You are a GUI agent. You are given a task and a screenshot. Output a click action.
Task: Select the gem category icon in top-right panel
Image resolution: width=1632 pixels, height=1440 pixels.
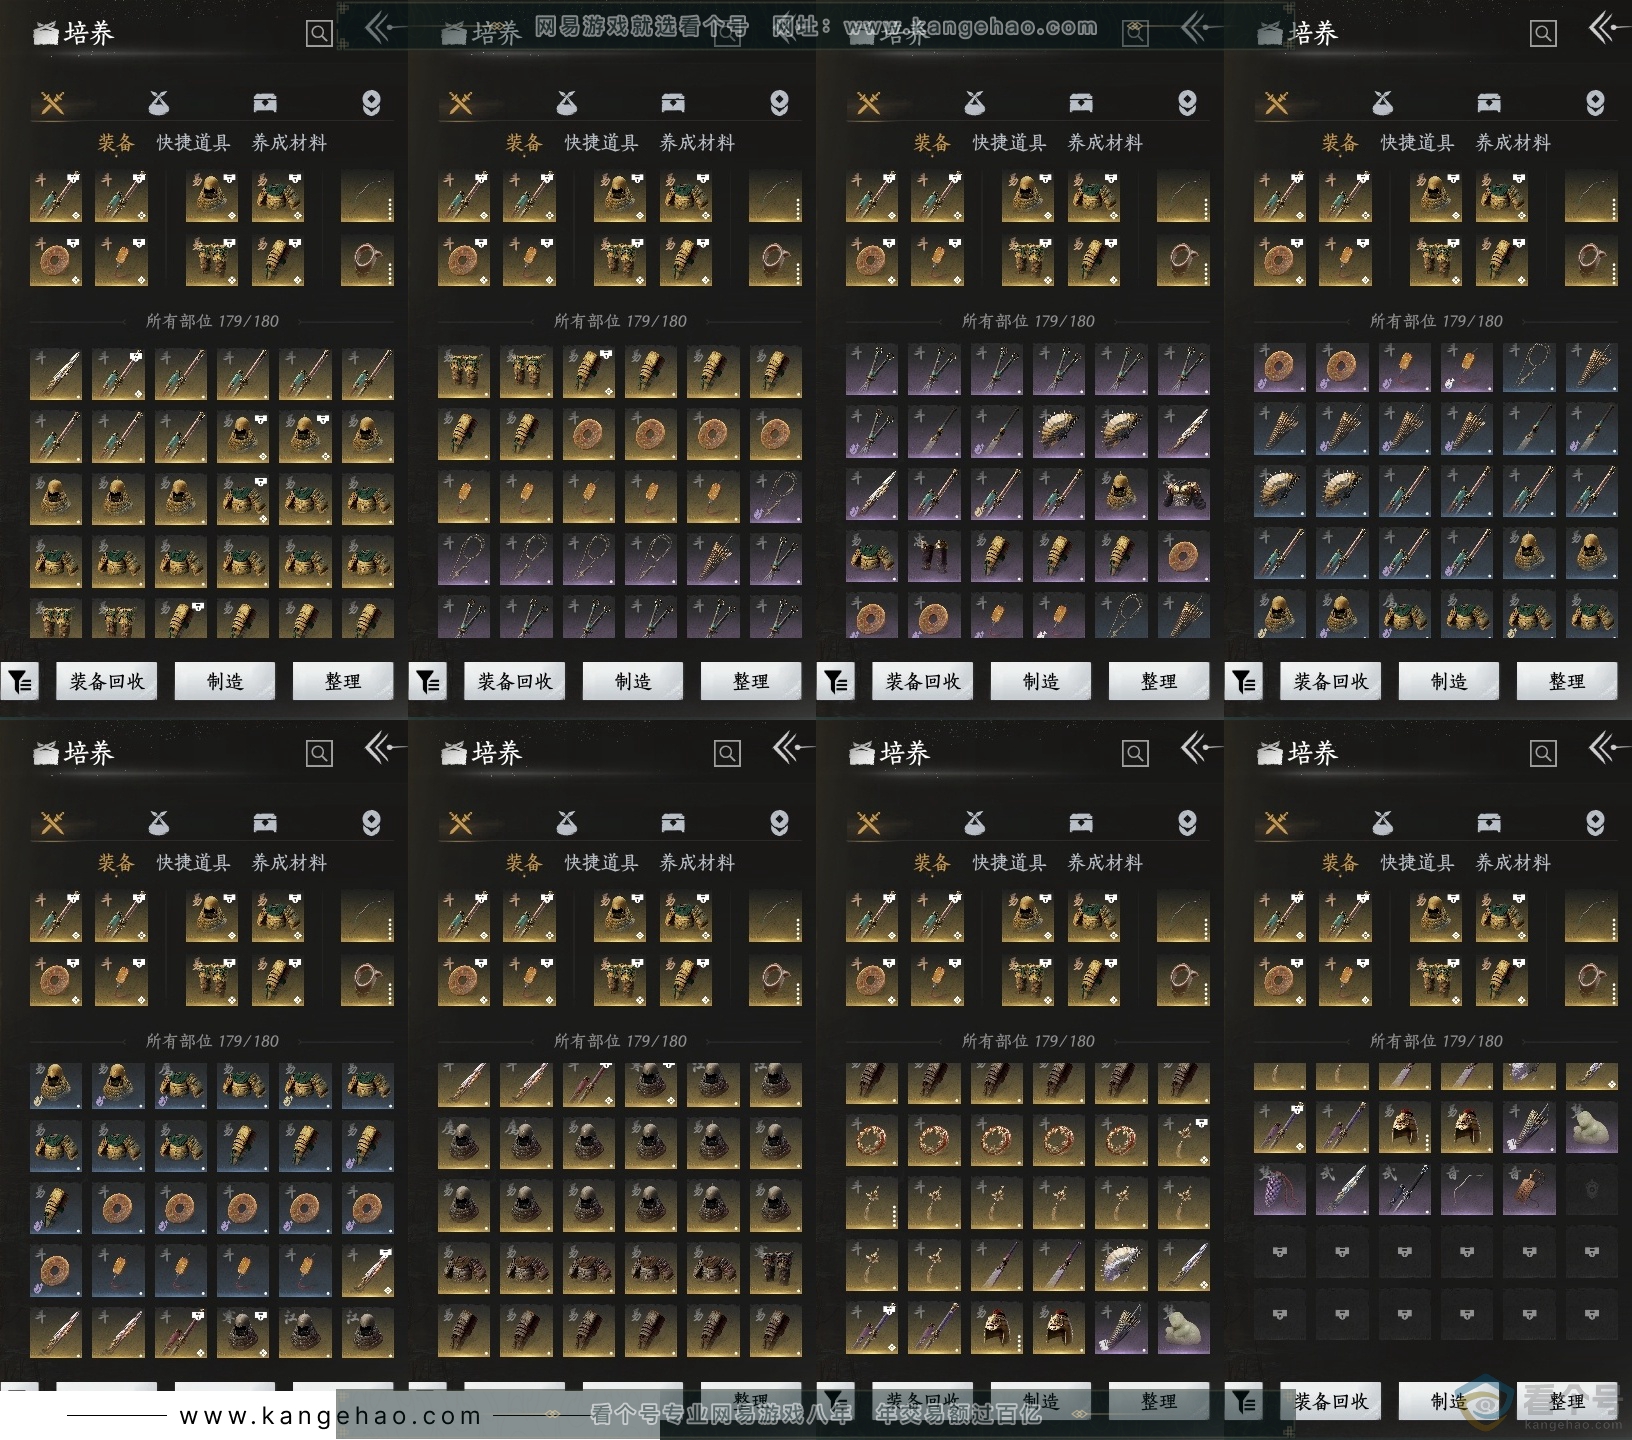pos(1595,103)
